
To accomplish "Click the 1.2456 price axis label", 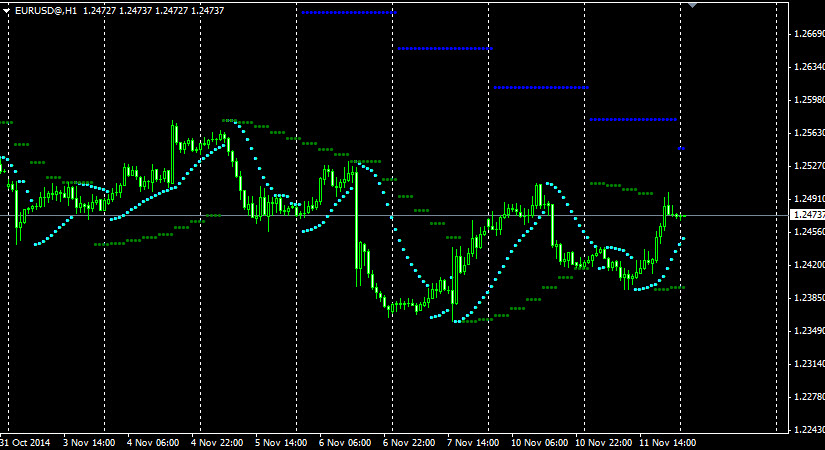I will (x=809, y=232).
